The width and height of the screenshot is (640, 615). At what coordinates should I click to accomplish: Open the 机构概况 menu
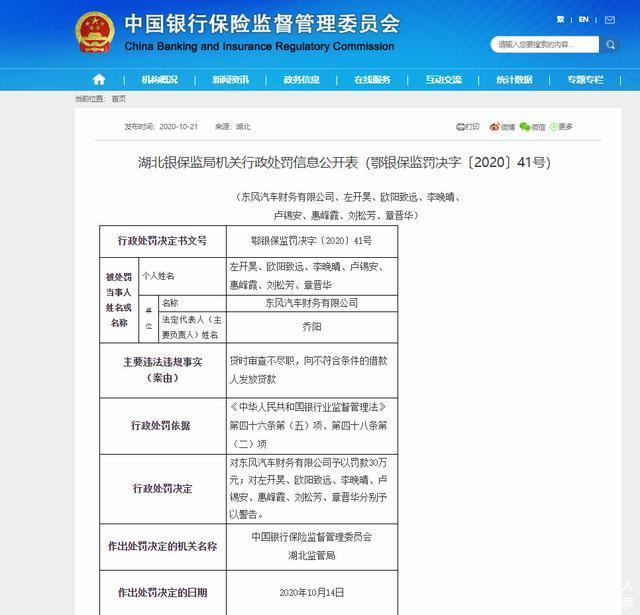[x=160, y=80]
